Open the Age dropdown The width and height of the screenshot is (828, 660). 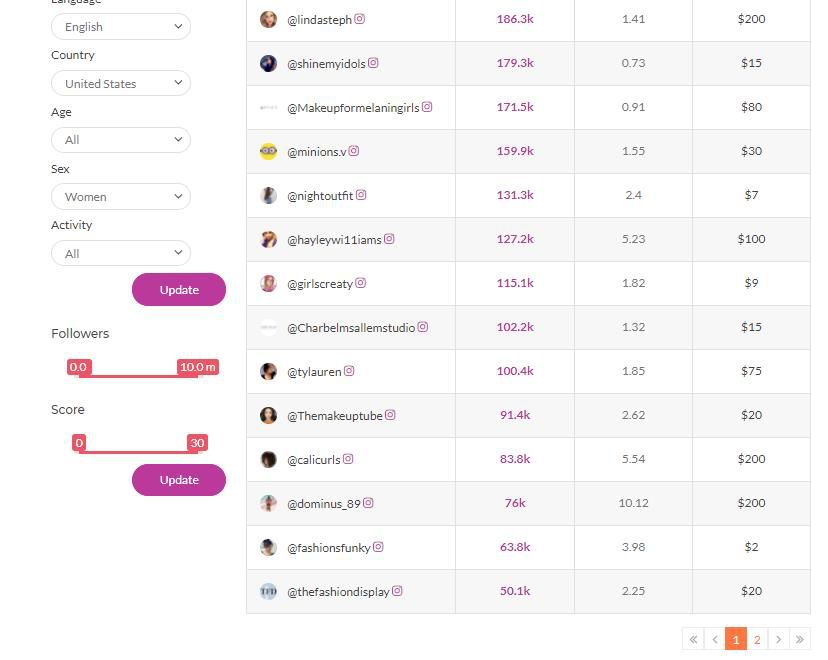(x=121, y=140)
